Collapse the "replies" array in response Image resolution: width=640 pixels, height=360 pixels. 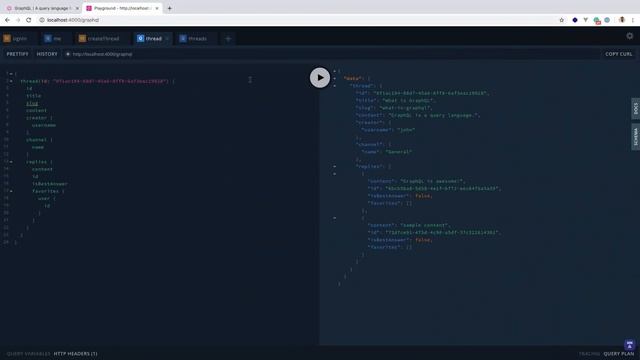(335, 167)
